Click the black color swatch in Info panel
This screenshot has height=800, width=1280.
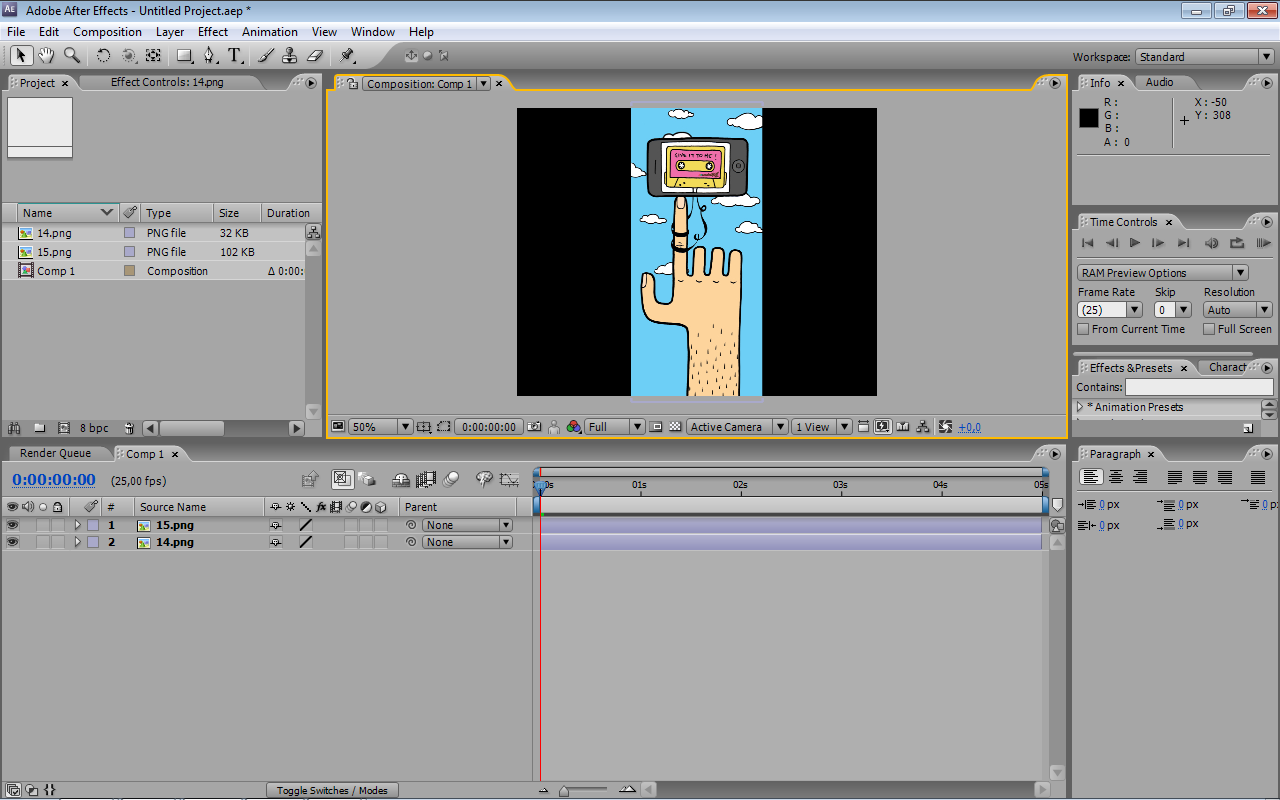pyautogui.click(x=1089, y=117)
